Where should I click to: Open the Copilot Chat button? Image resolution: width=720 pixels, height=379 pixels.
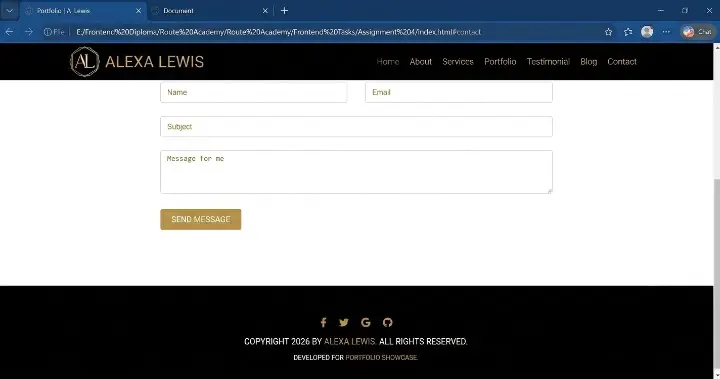[697, 32]
